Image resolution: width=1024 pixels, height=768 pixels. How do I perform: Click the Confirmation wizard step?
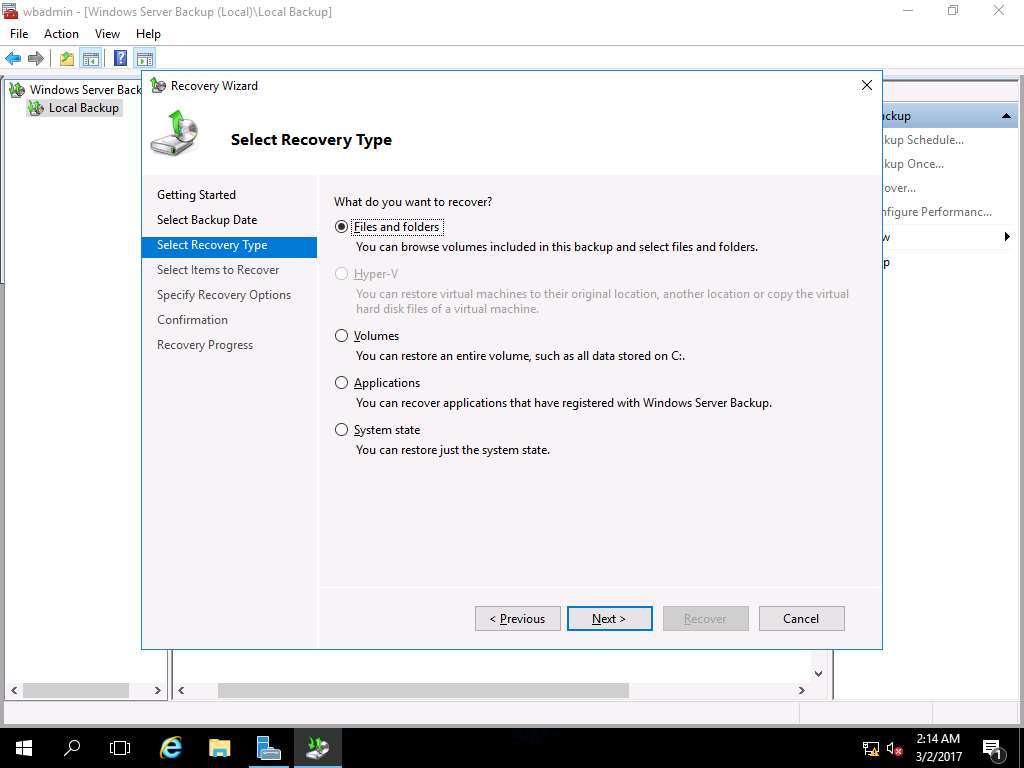(192, 319)
